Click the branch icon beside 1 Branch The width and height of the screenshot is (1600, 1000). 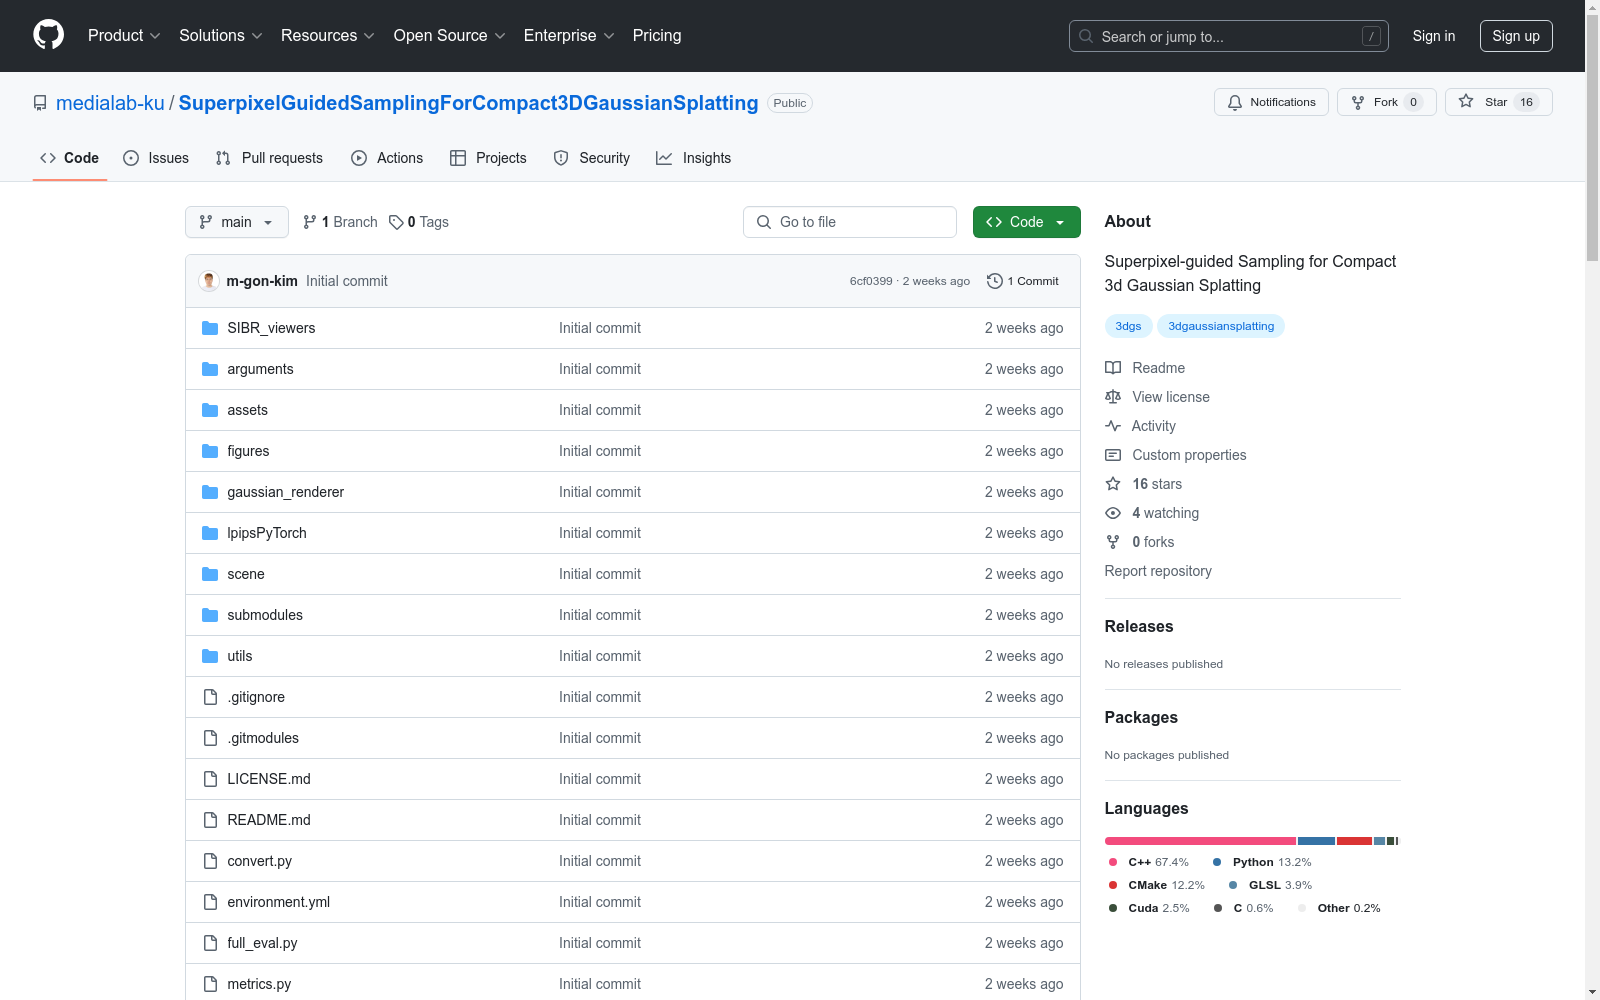click(x=310, y=222)
